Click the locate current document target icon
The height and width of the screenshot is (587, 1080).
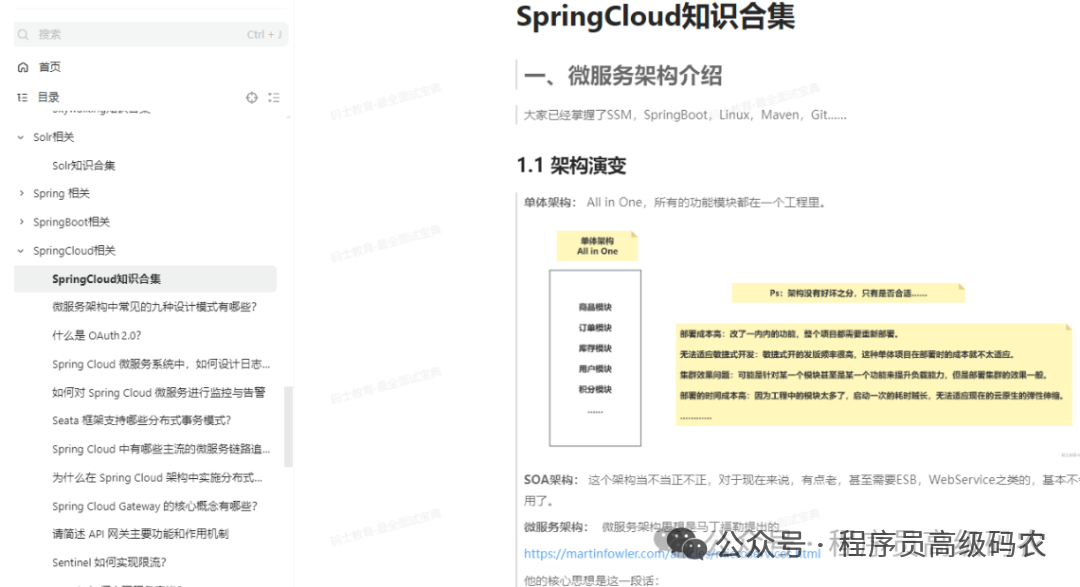[252, 98]
